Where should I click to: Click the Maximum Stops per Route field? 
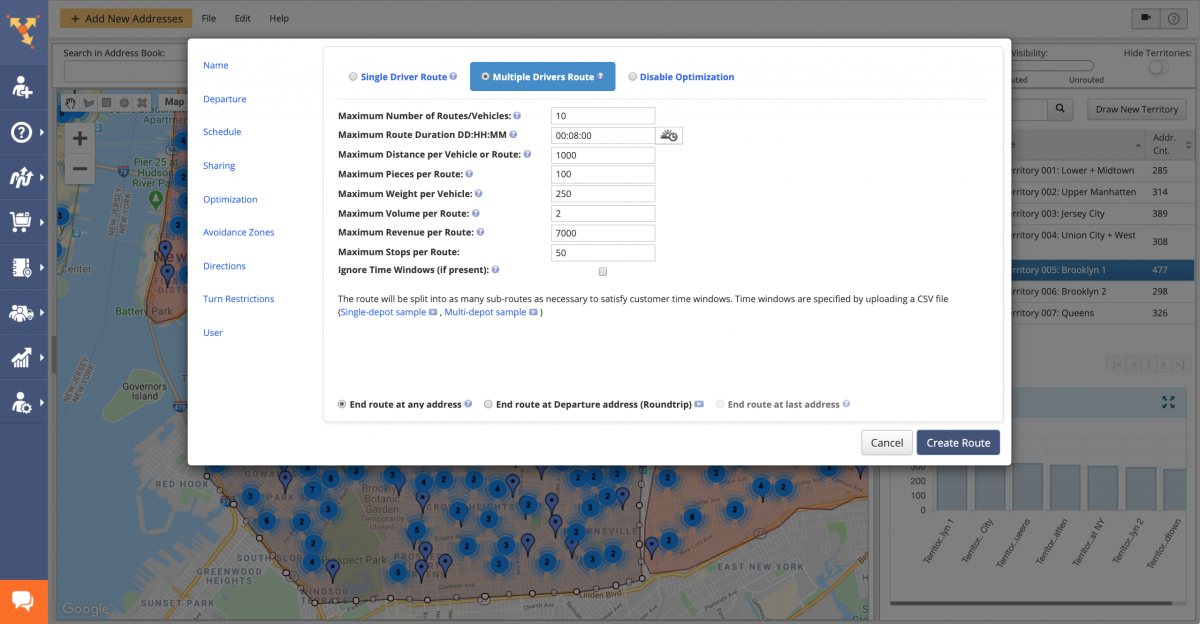click(x=603, y=253)
